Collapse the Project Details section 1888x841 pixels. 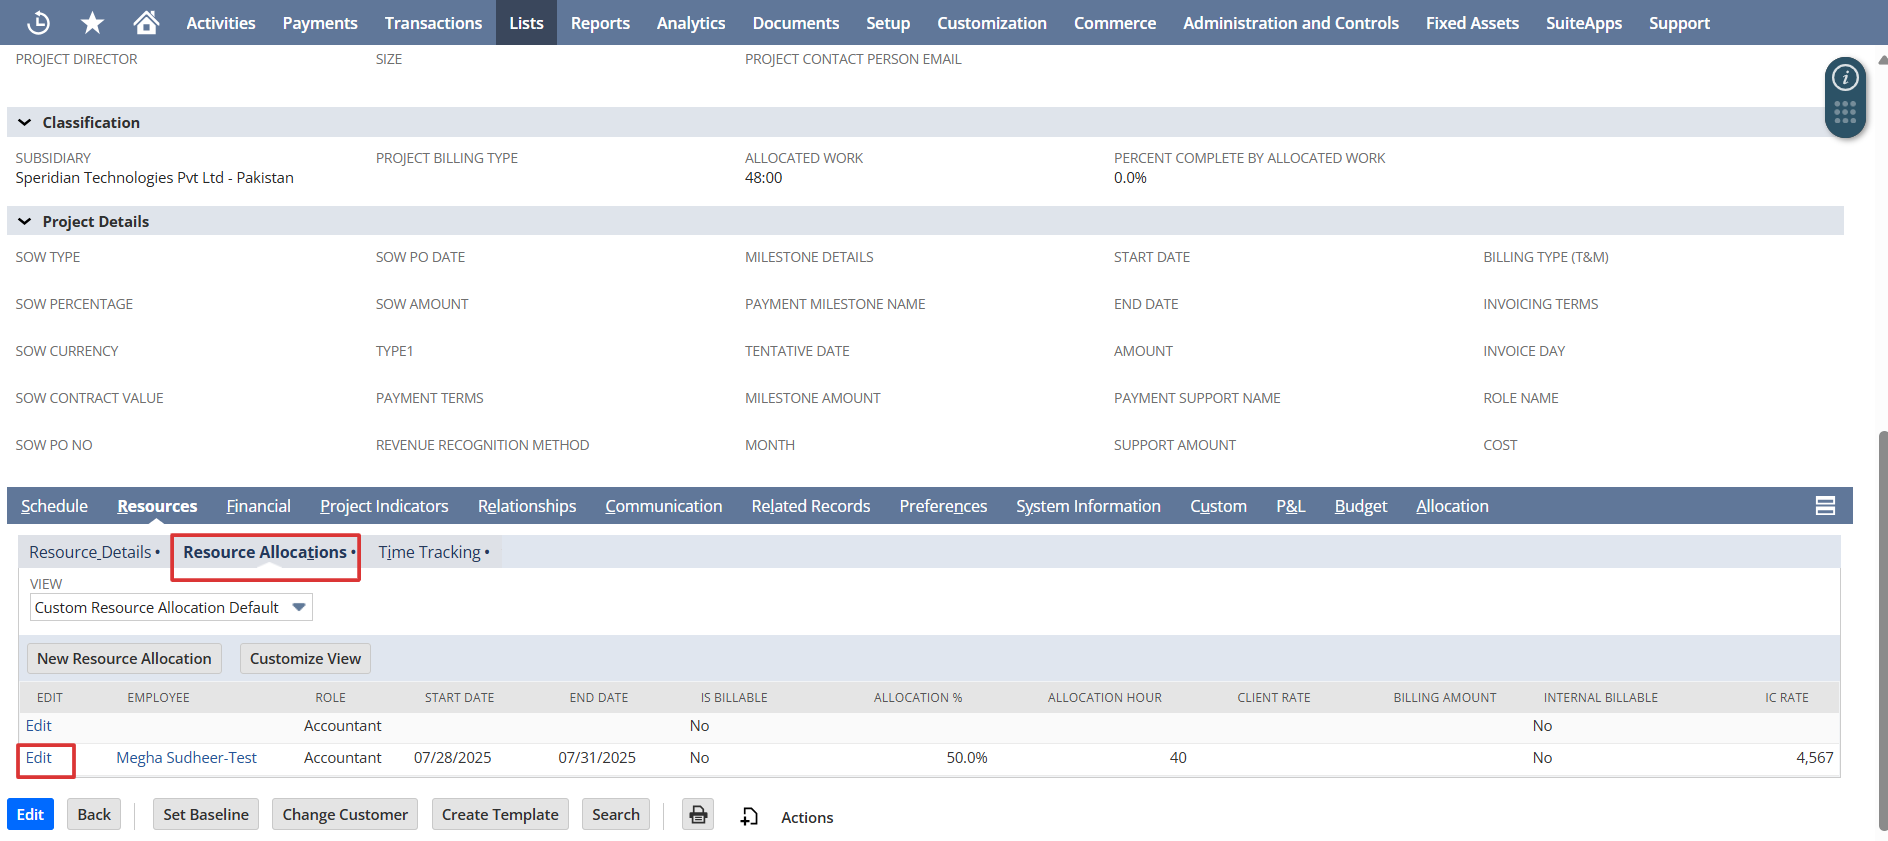click(25, 221)
